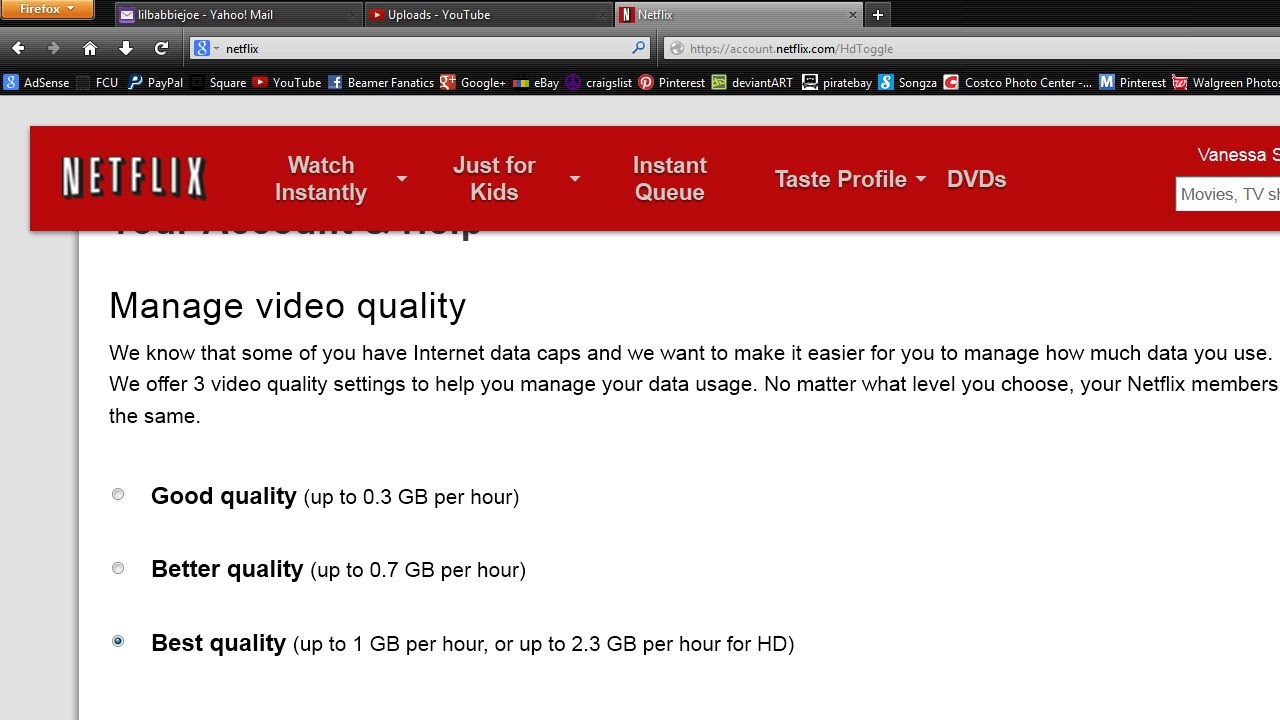Open the Beamer Fanatics bookmark
Viewport: 1280px width, 720px height.
coord(381,83)
